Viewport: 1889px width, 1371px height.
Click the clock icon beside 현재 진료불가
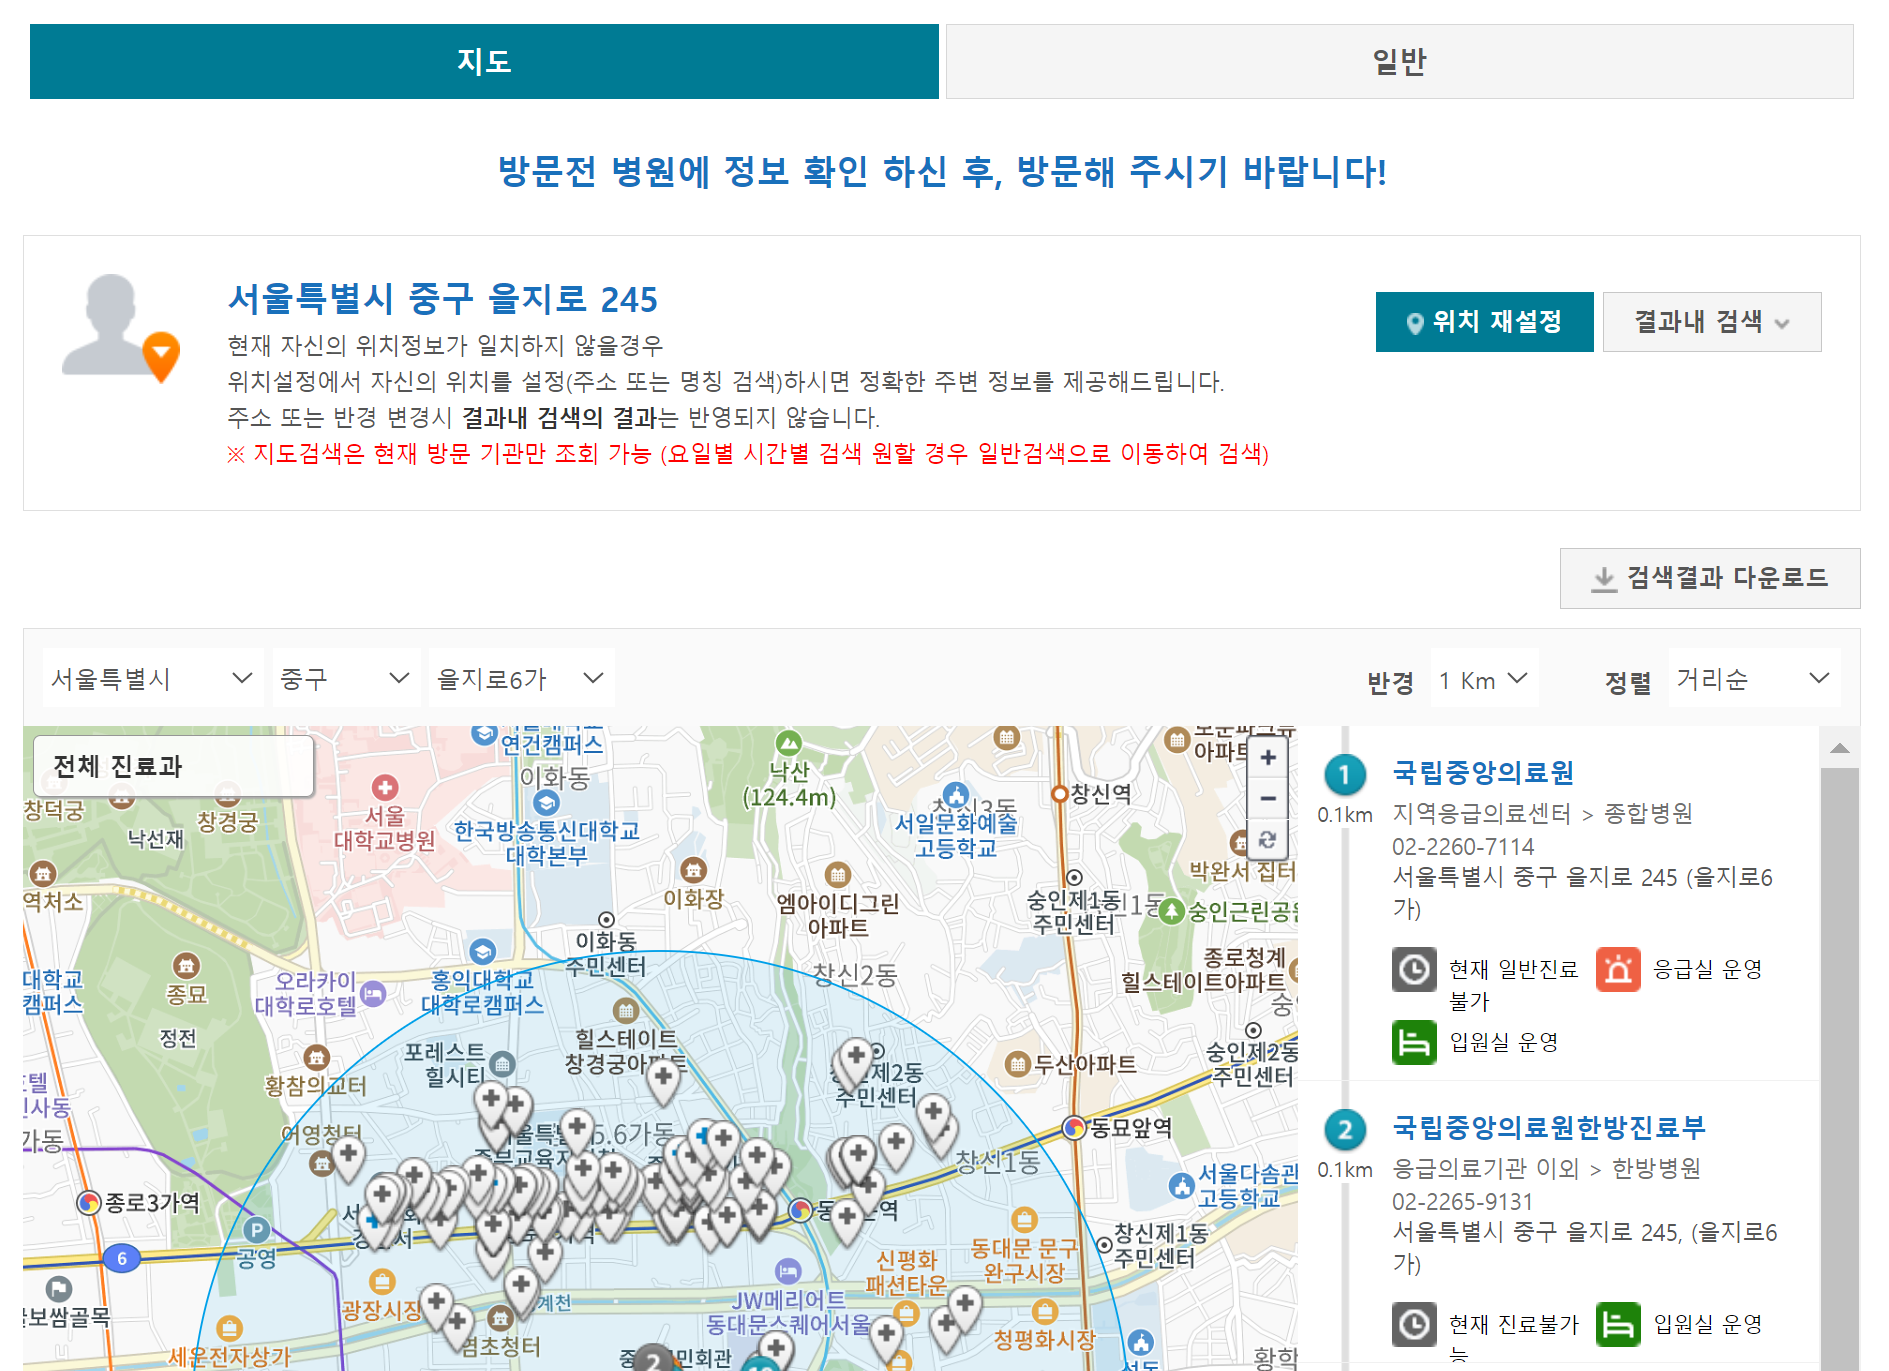click(1414, 1324)
